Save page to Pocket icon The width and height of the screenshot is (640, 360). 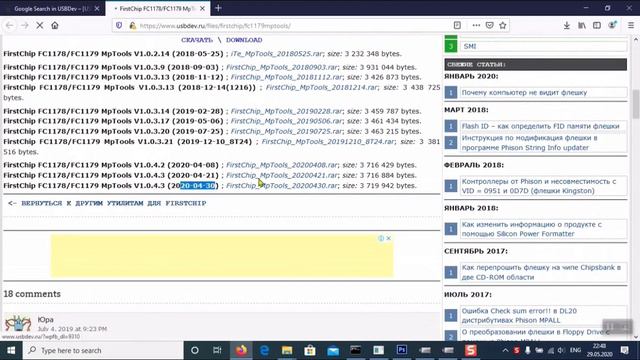coord(489,25)
